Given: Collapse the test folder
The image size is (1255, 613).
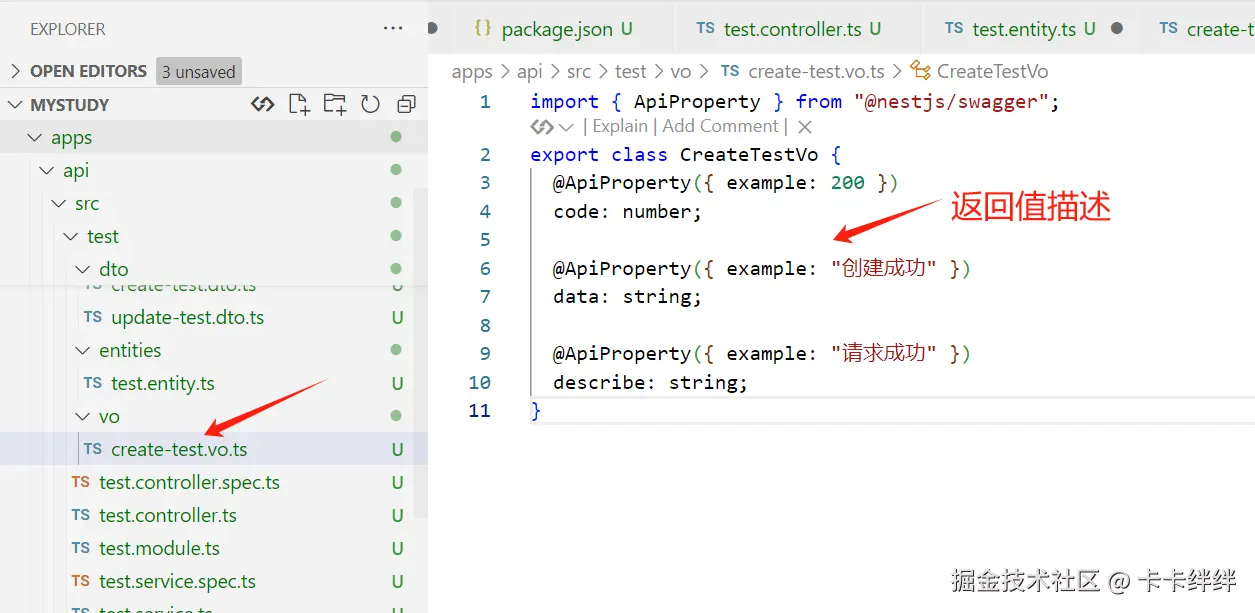Looking at the screenshot, I should pos(71,236).
